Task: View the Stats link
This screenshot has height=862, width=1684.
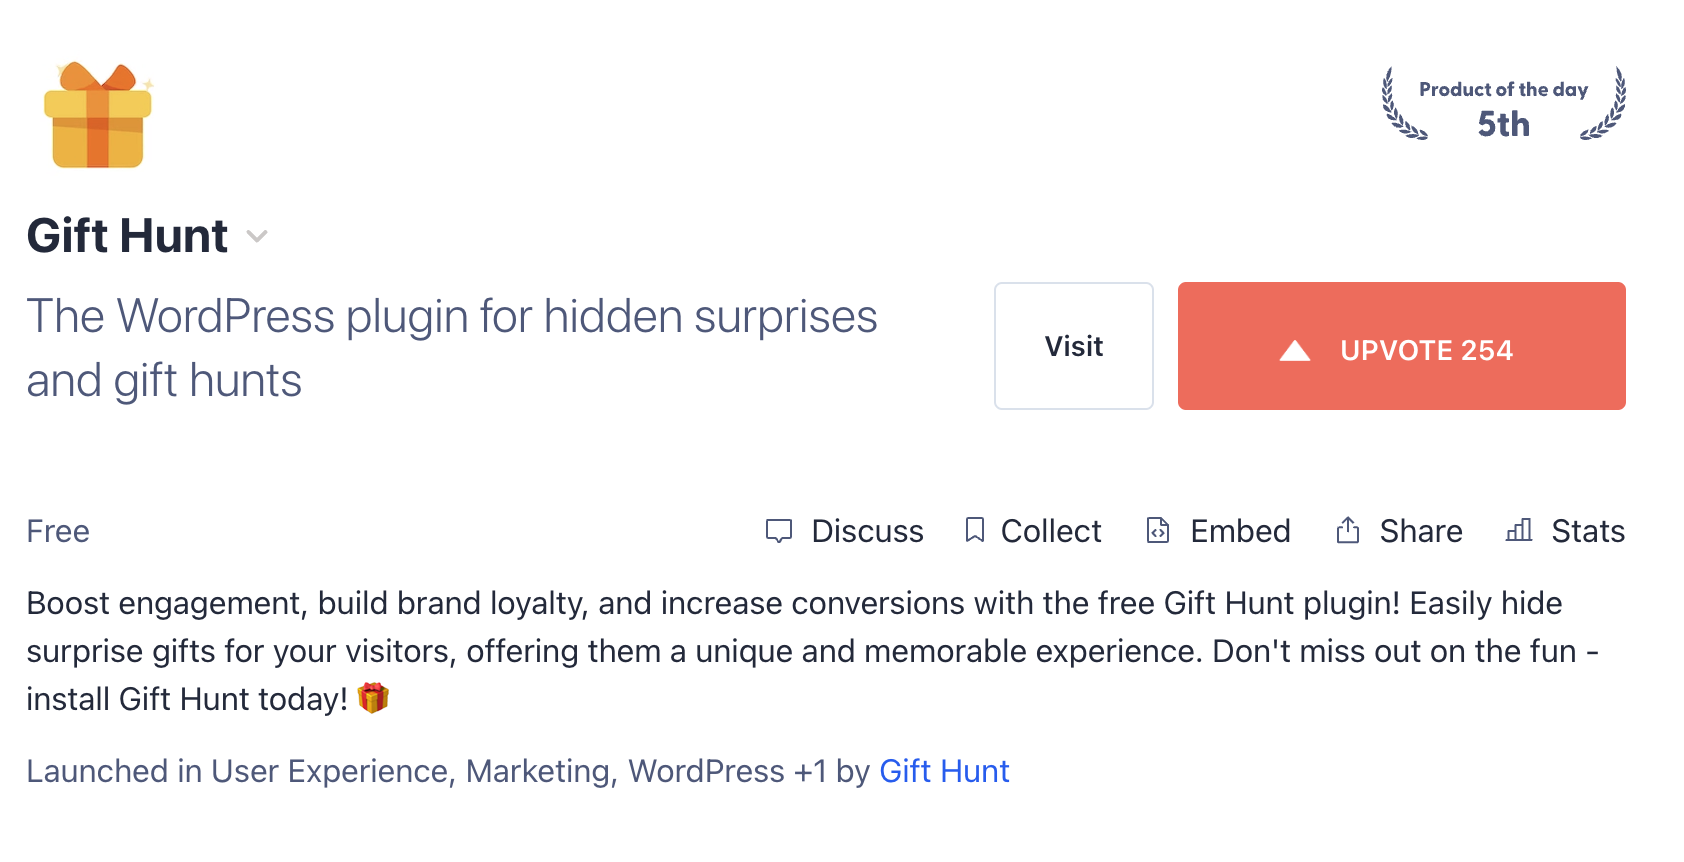Action: click(x=1588, y=531)
